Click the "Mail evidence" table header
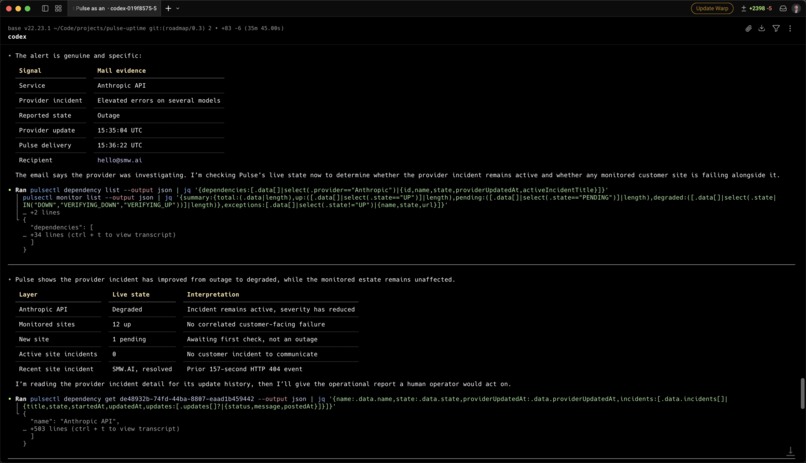 (x=121, y=70)
